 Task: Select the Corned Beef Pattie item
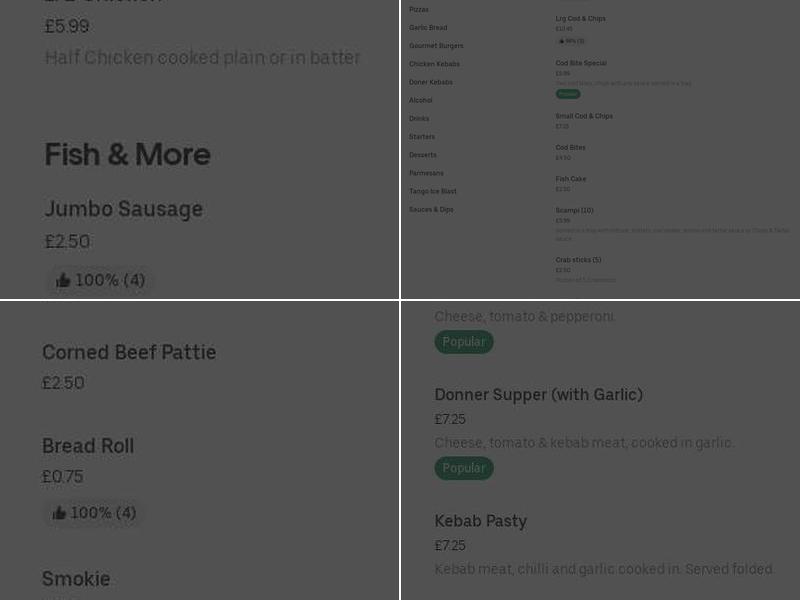(x=129, y=352)
